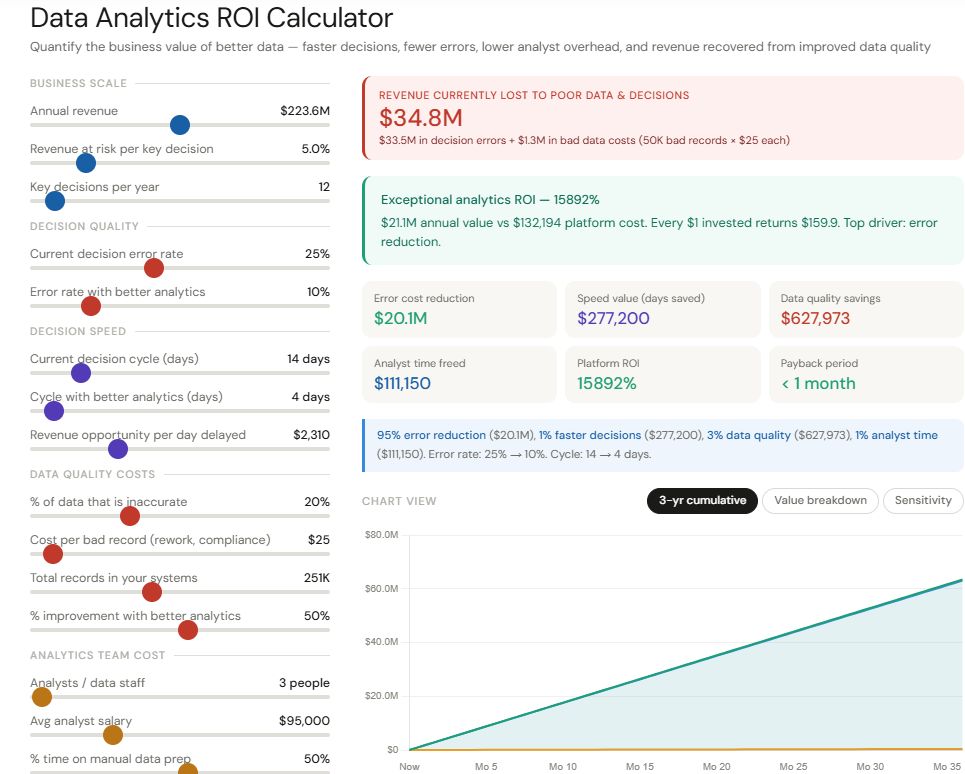Click the % of data that is inaccurate slider handle

[129, 516]
